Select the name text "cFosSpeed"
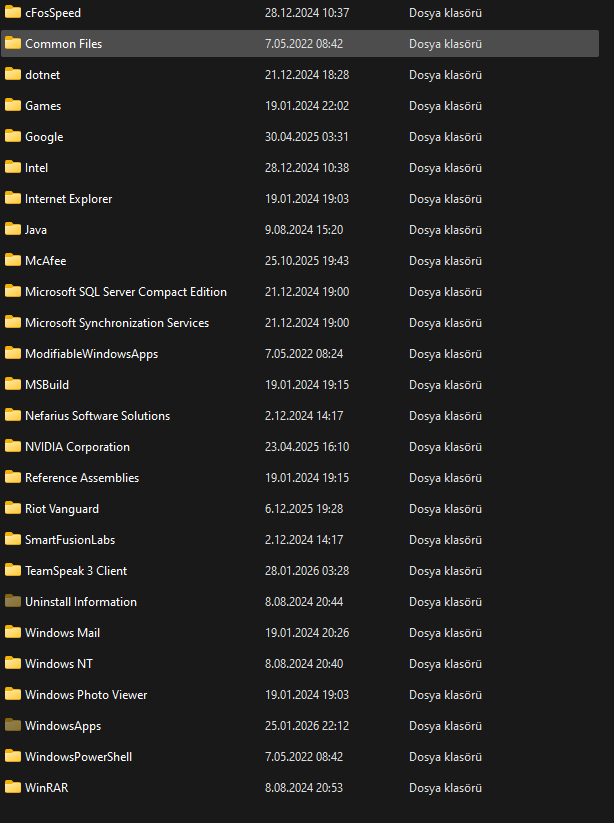The image size is (614, 823). click(53, 13)
